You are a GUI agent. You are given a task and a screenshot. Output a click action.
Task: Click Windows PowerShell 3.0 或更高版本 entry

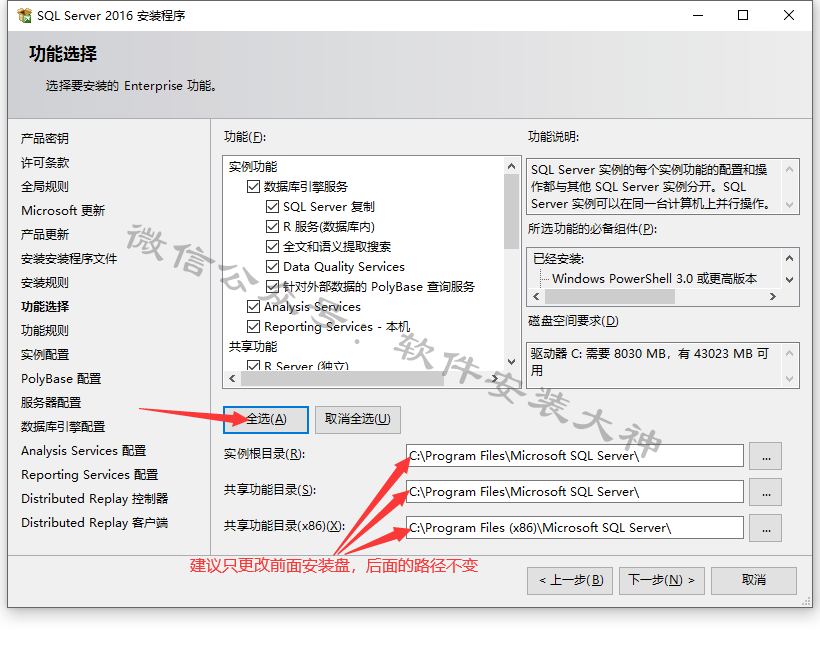point(654,279)
